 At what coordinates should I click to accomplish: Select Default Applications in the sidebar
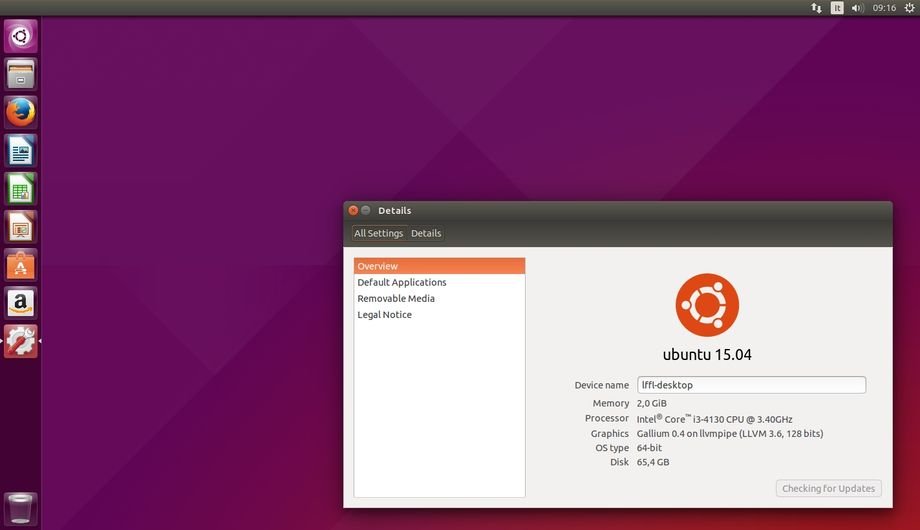pos(402,283)
